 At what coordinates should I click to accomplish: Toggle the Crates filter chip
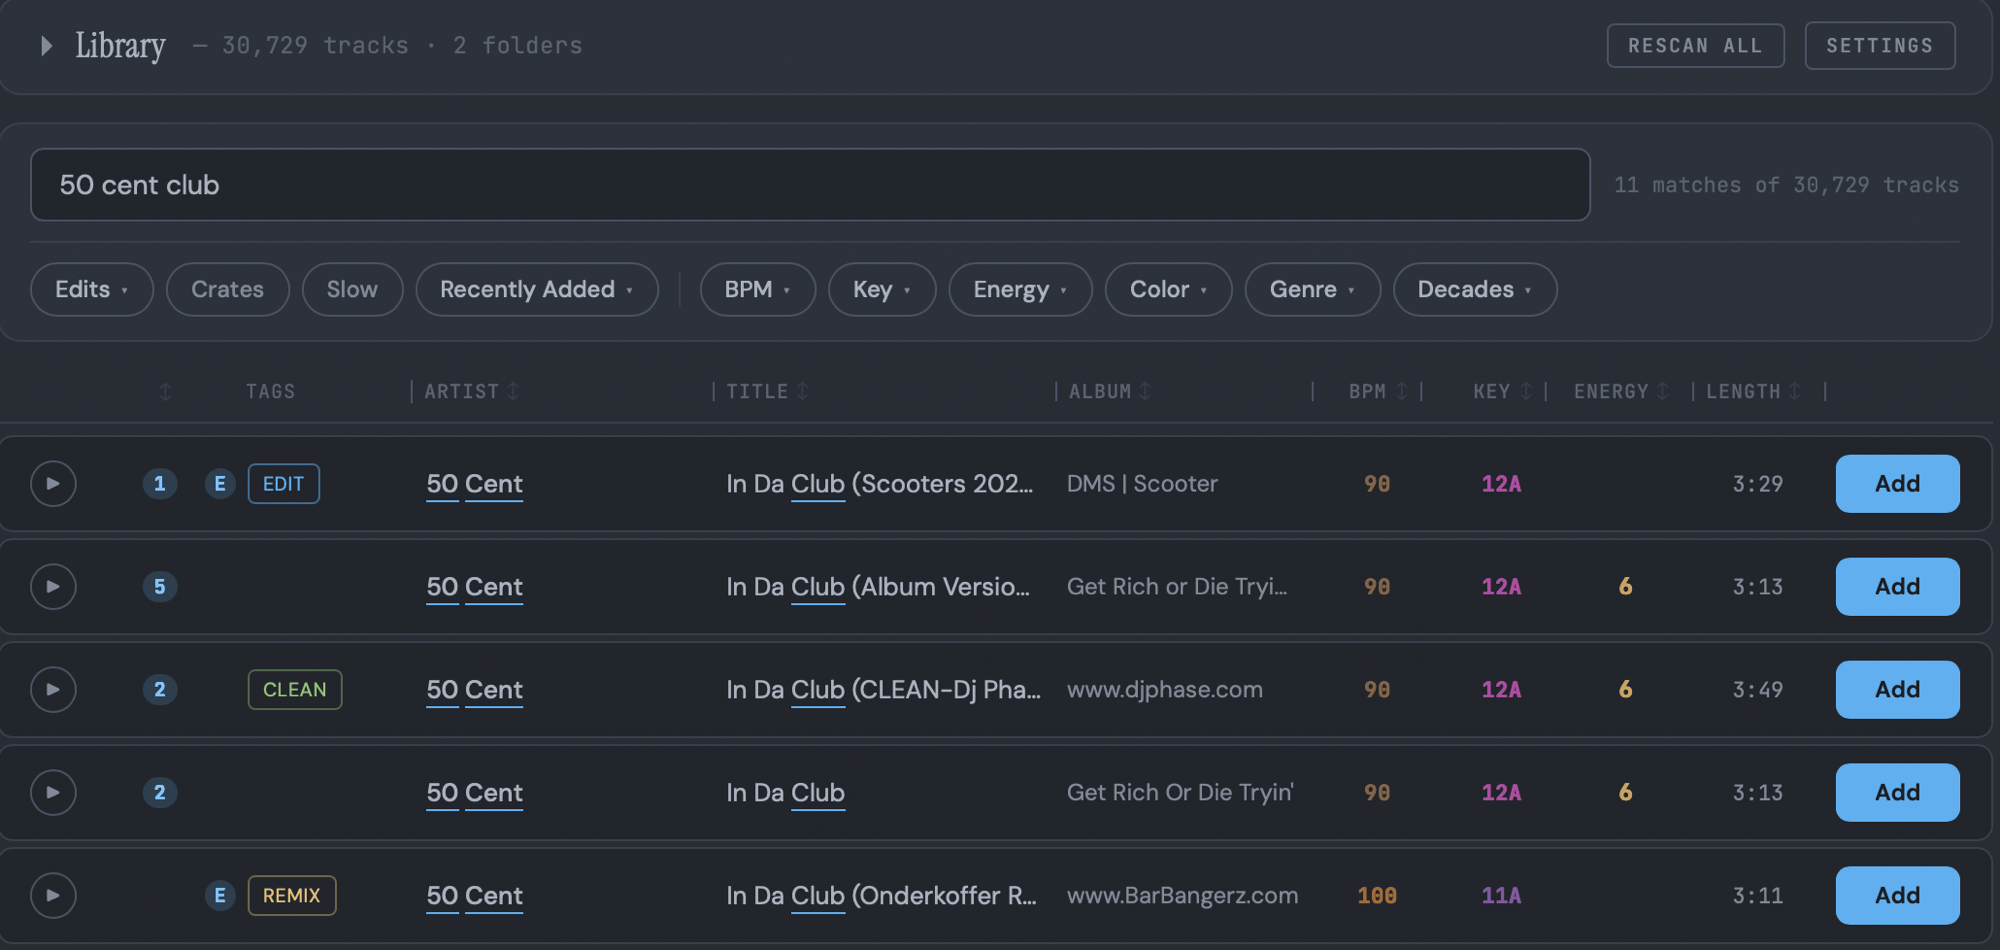pyautogui.click(x=228, y=290)
